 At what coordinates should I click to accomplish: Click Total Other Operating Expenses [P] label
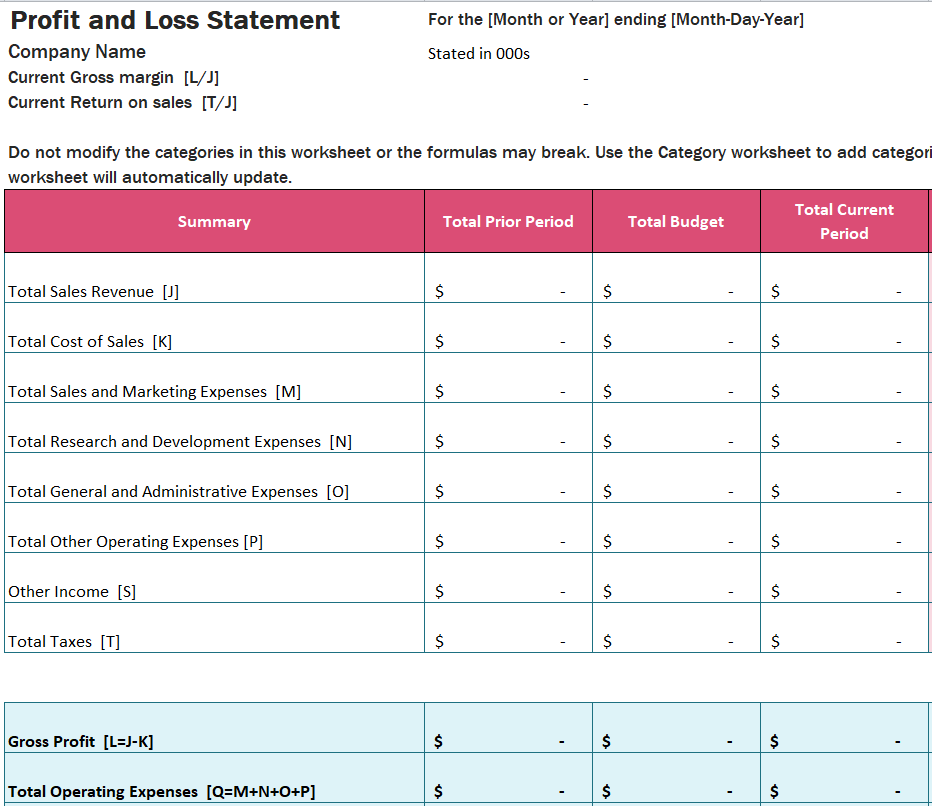pos(136,541)
